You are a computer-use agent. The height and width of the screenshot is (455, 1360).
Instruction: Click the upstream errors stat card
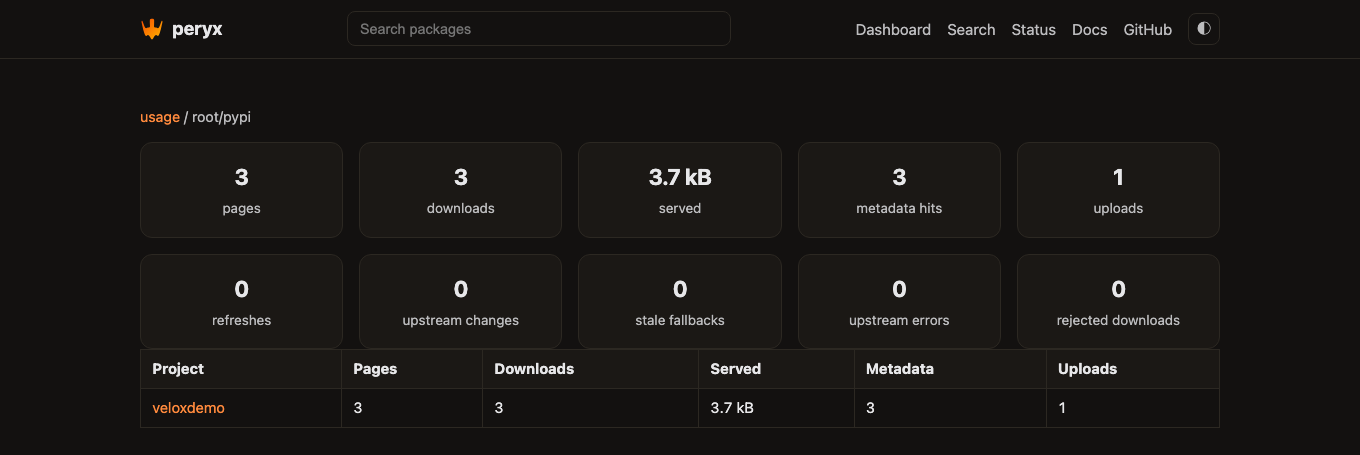point(899,302)
